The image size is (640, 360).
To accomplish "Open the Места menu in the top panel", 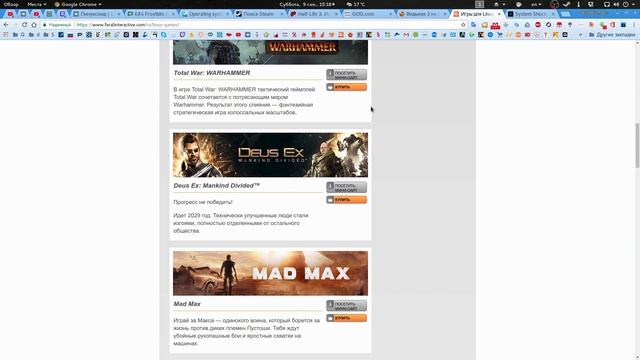I will [x=36, y=4].
